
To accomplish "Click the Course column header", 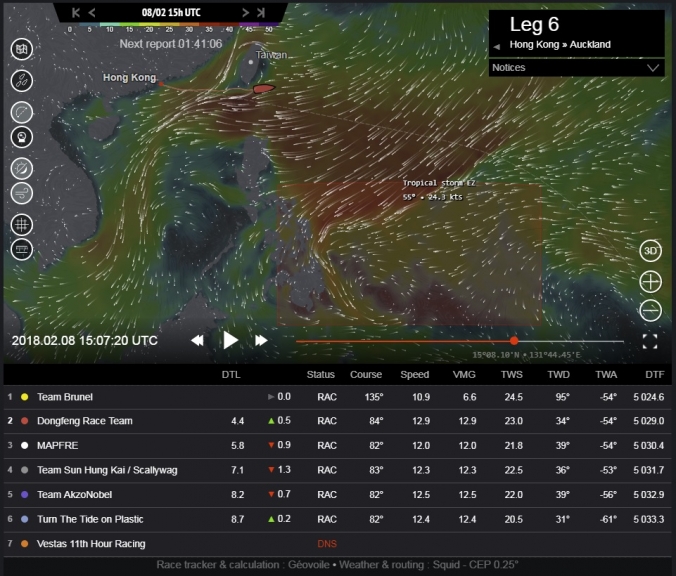I will [x=366, y=375].
